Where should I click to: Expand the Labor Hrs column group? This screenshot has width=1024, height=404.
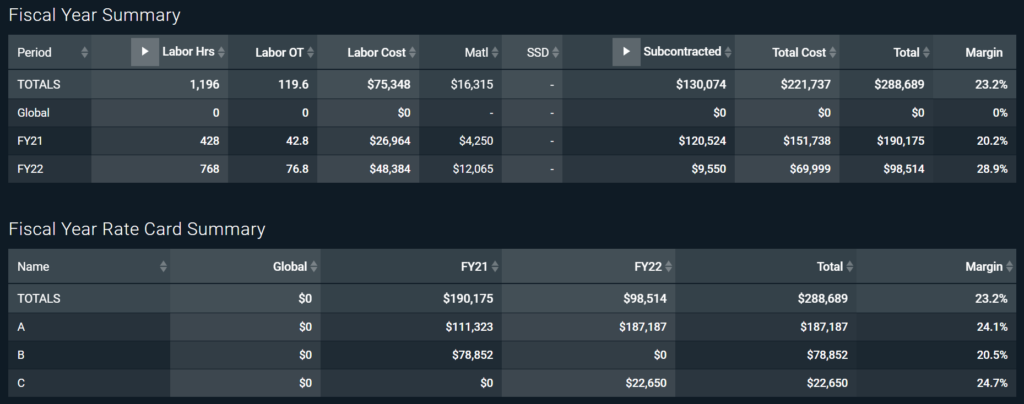click(x=145, y=51)
